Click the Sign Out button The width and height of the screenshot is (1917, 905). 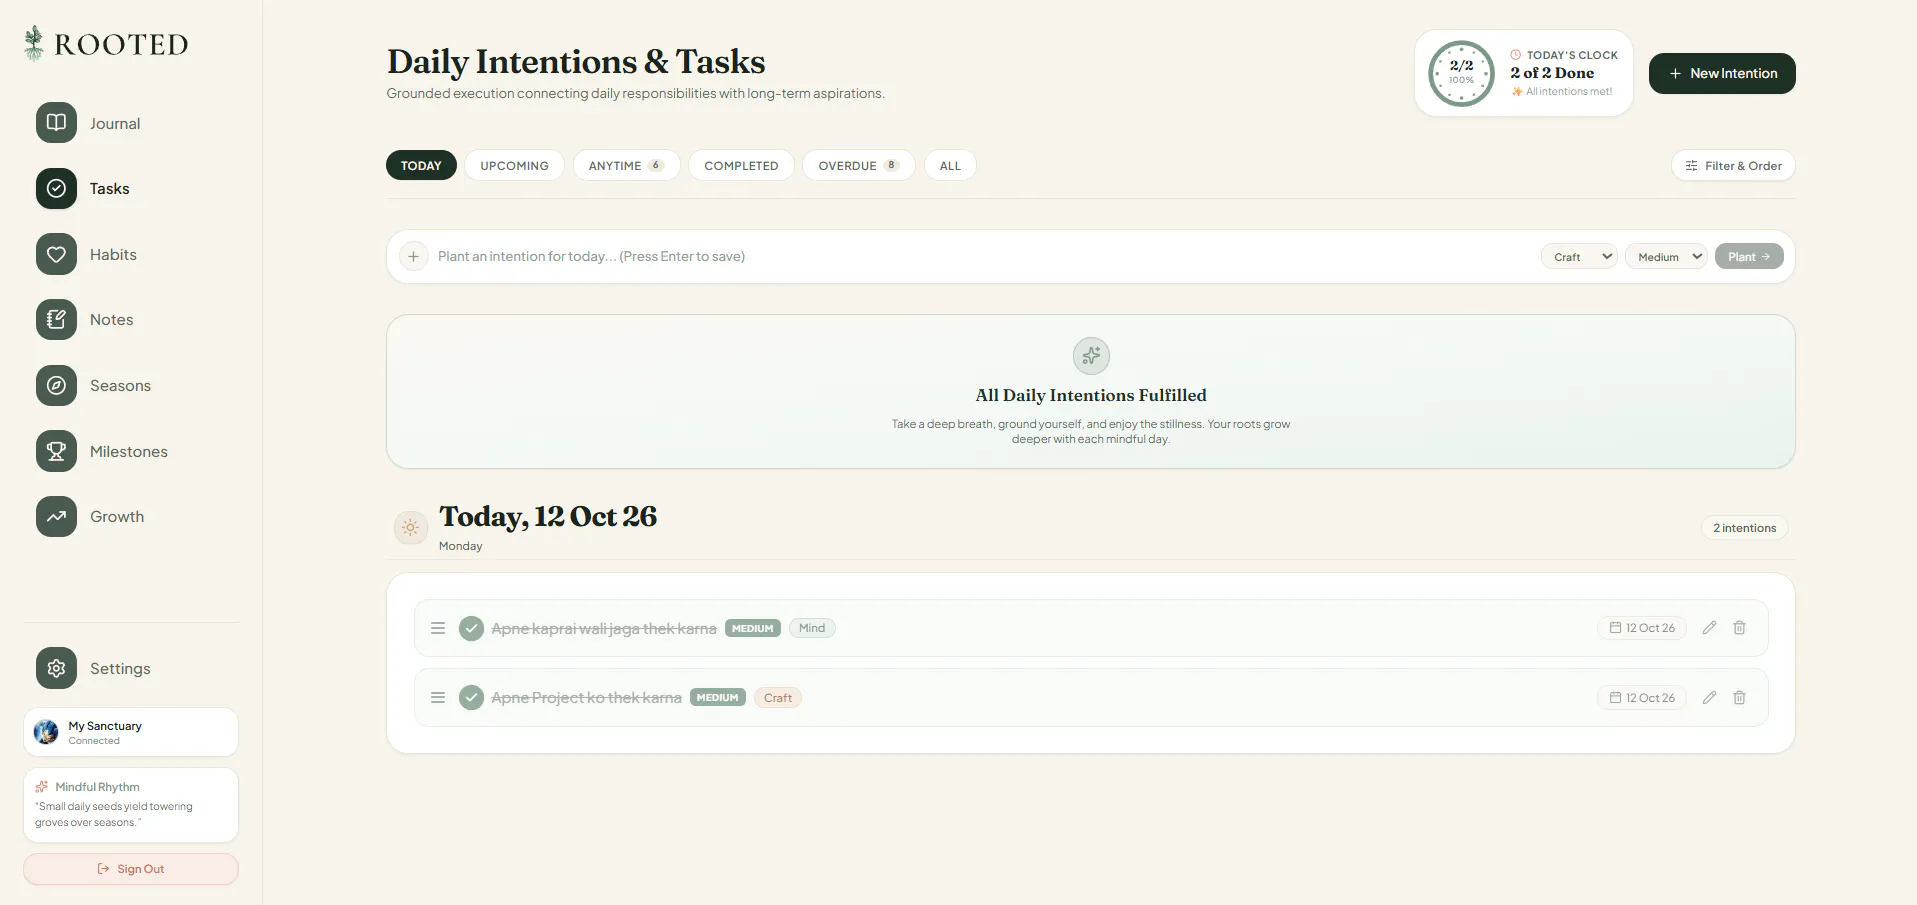click(131, 869)
